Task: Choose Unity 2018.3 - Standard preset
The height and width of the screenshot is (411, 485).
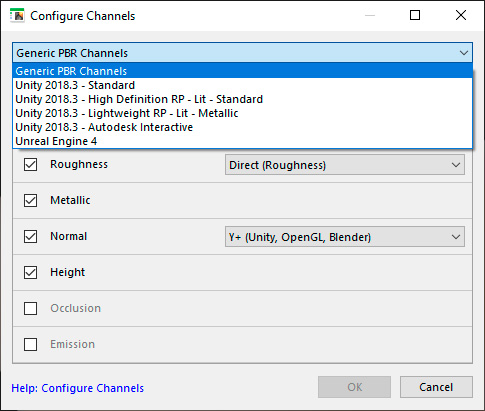Action: [242, 85]
